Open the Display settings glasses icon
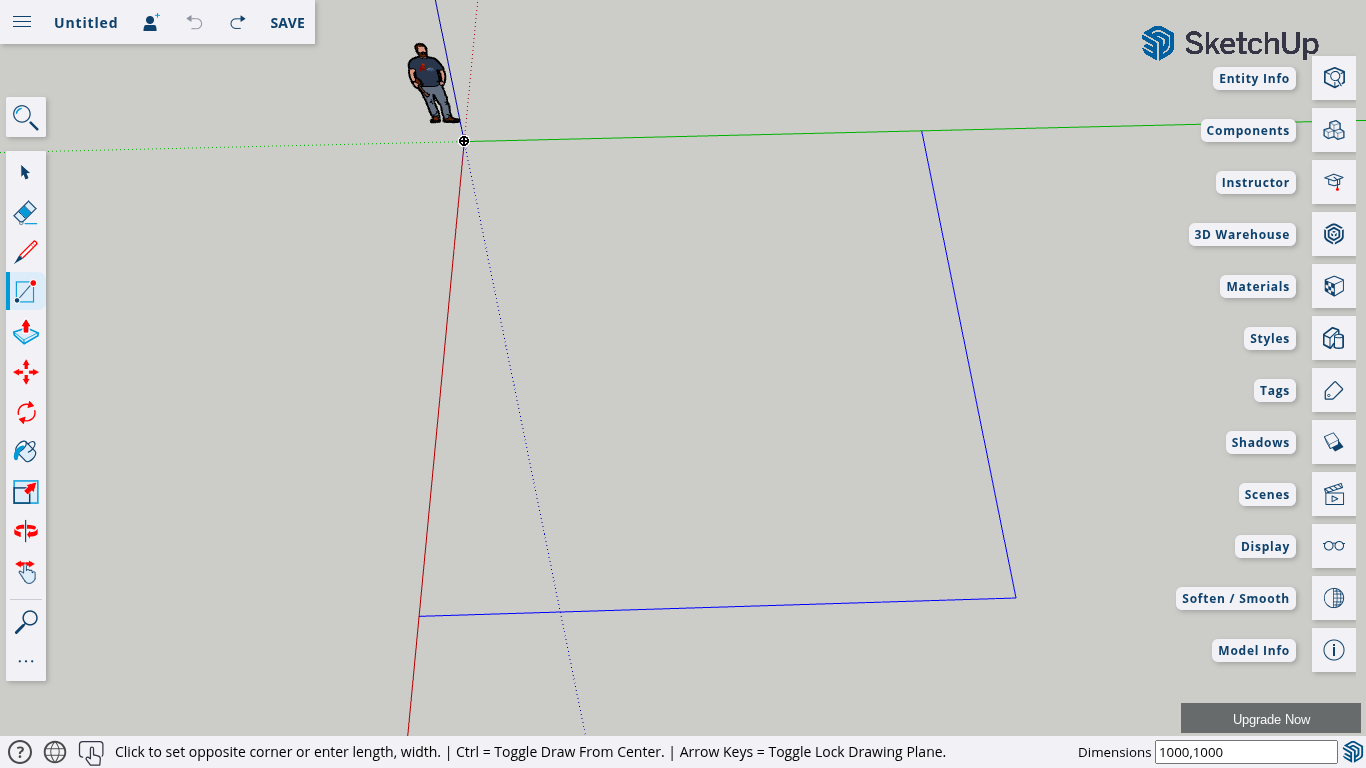 pyautogui.click(x=1333, y=546)
